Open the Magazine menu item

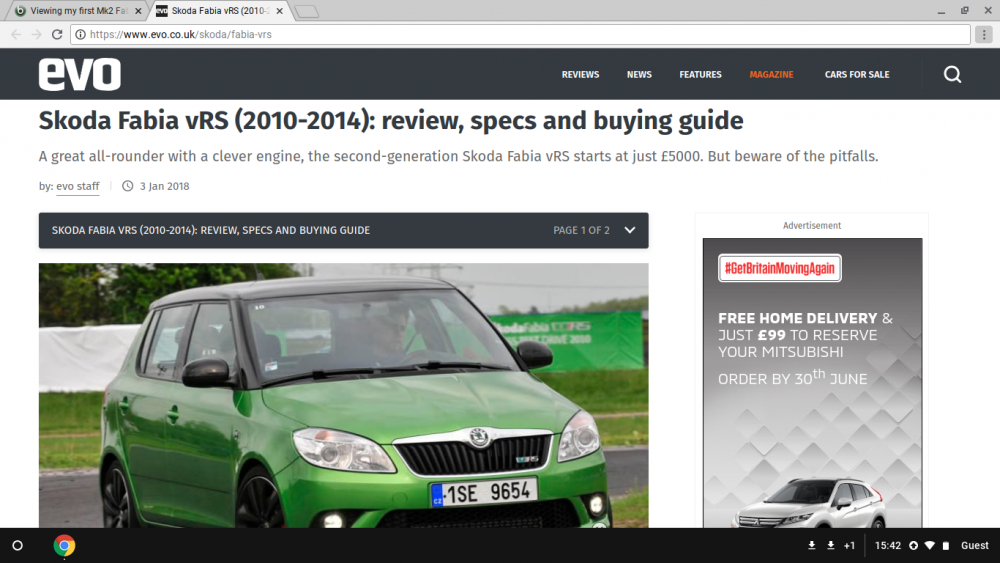click(772, 75)
